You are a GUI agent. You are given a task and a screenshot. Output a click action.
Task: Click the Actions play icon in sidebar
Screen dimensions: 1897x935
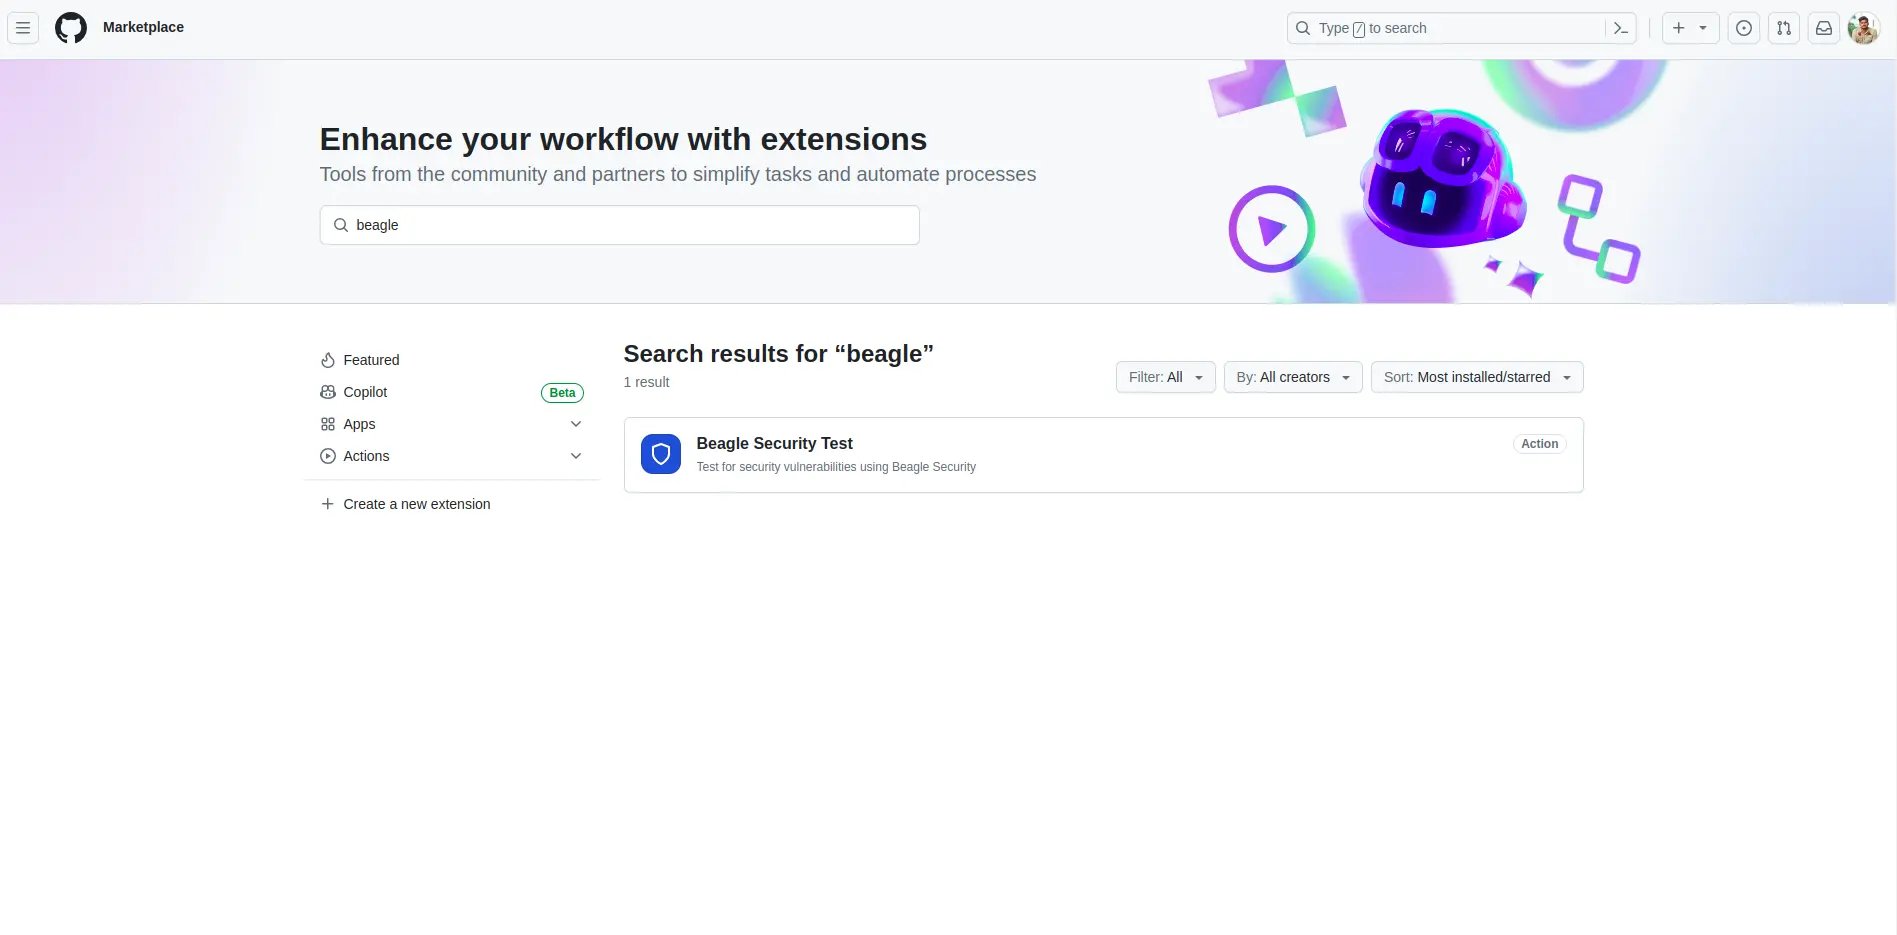(x=328, y=456)
